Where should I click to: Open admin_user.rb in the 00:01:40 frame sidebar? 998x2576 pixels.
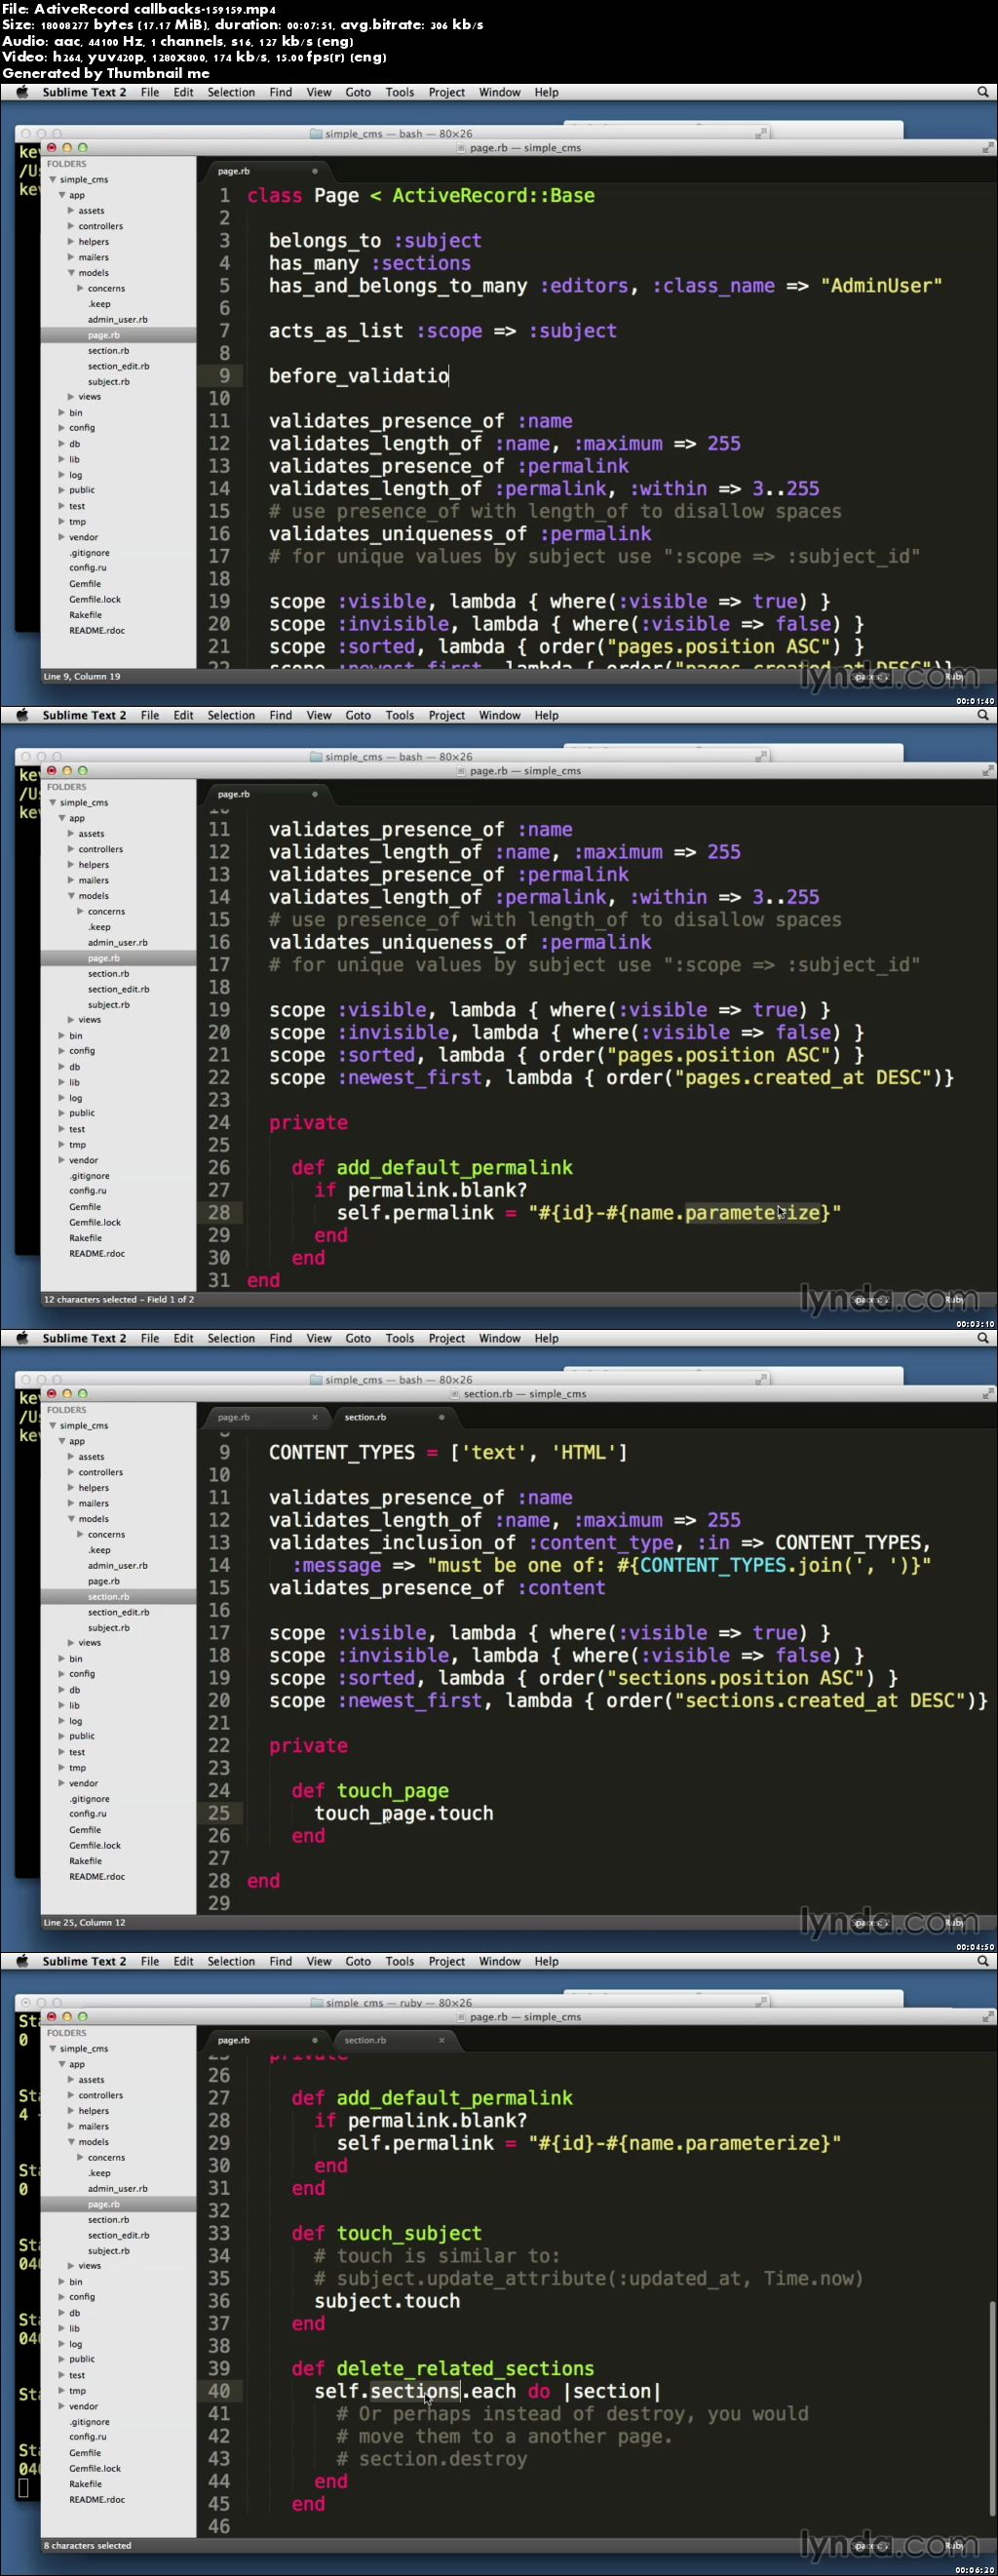(117, 320)
